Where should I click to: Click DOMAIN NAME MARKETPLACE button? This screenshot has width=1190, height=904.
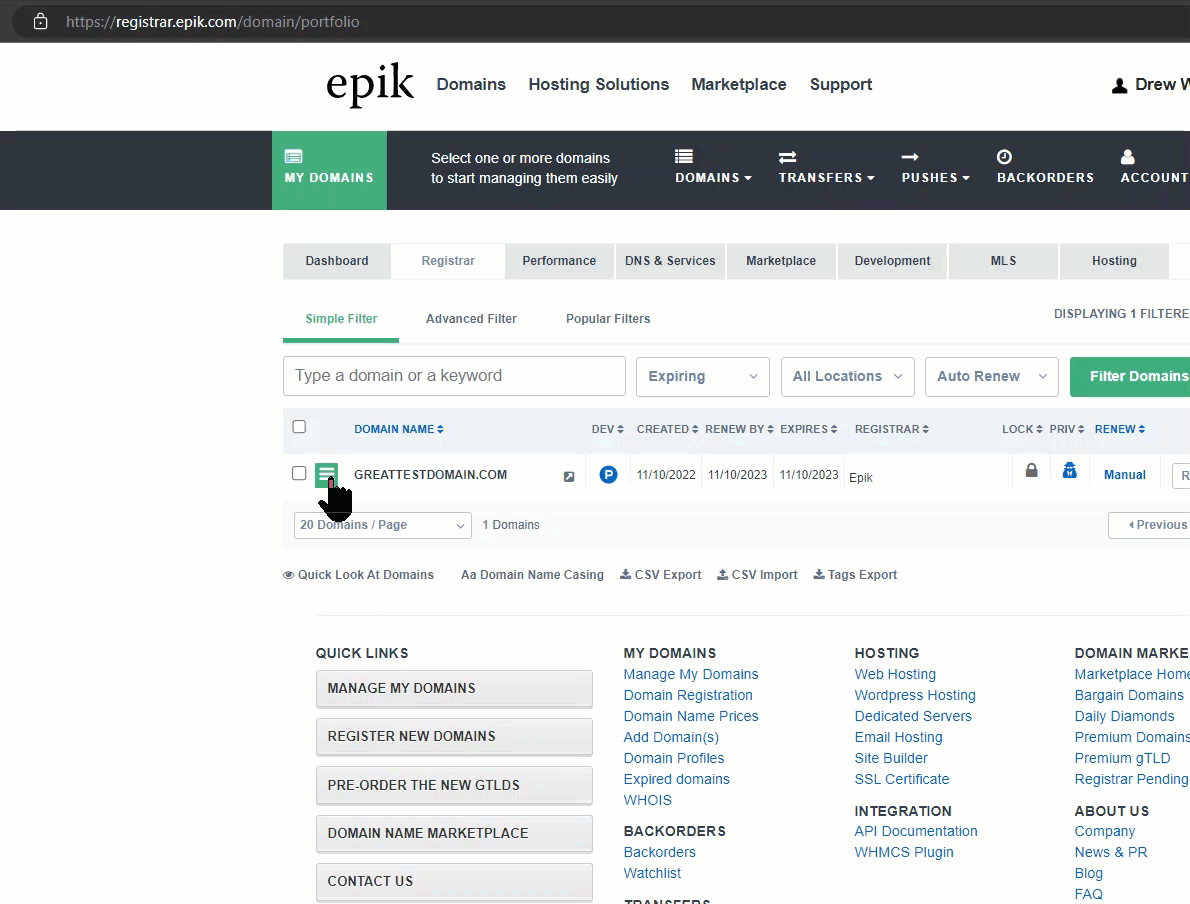pyautogui.click(x=454, y=833)
